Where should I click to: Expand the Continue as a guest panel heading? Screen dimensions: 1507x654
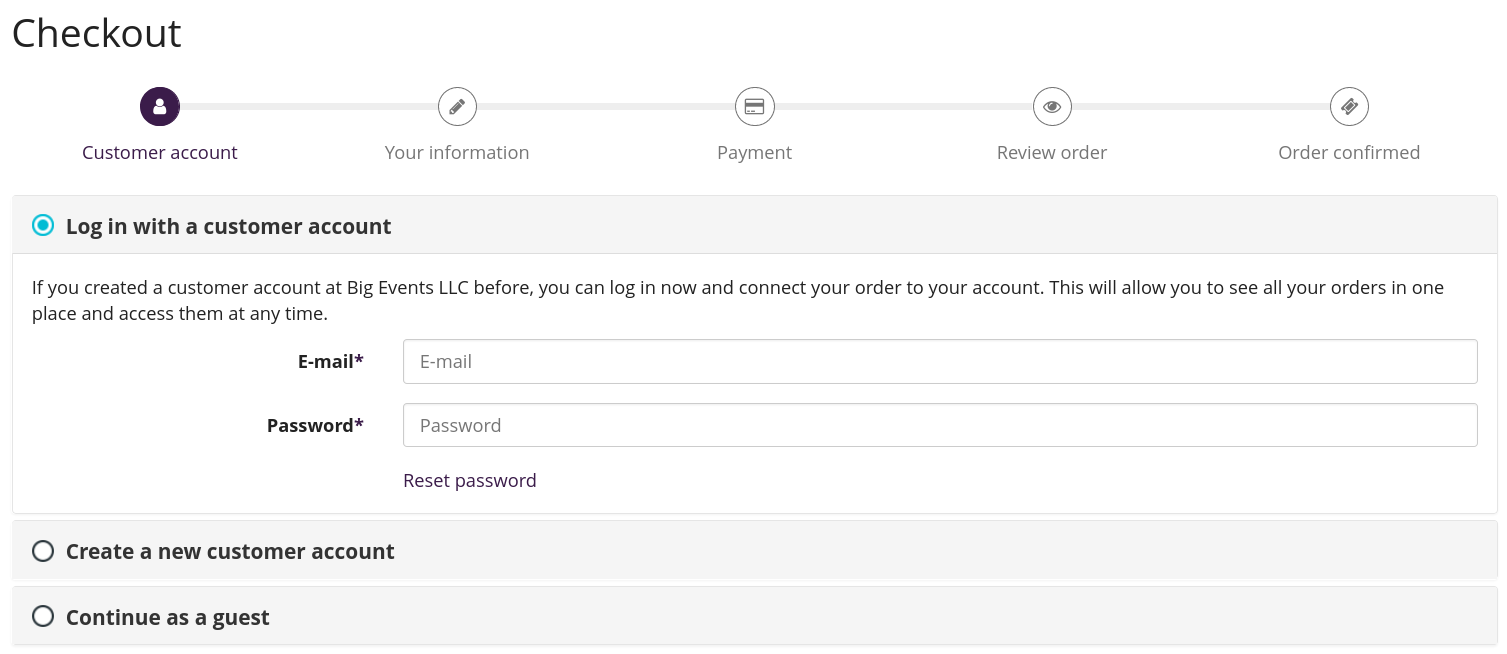pyautogui.click(x=168, y=617)
